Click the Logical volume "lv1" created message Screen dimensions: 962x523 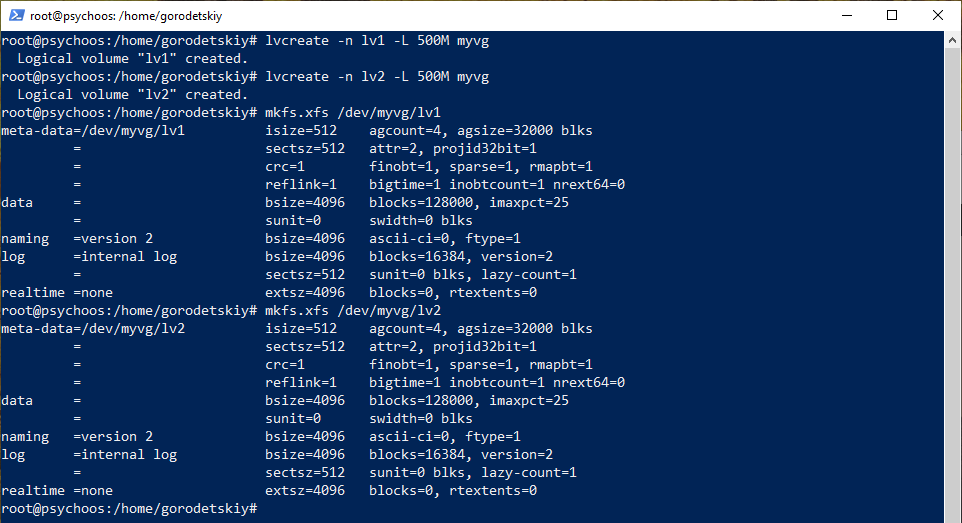pyautogui.click(x=133, y=58)
